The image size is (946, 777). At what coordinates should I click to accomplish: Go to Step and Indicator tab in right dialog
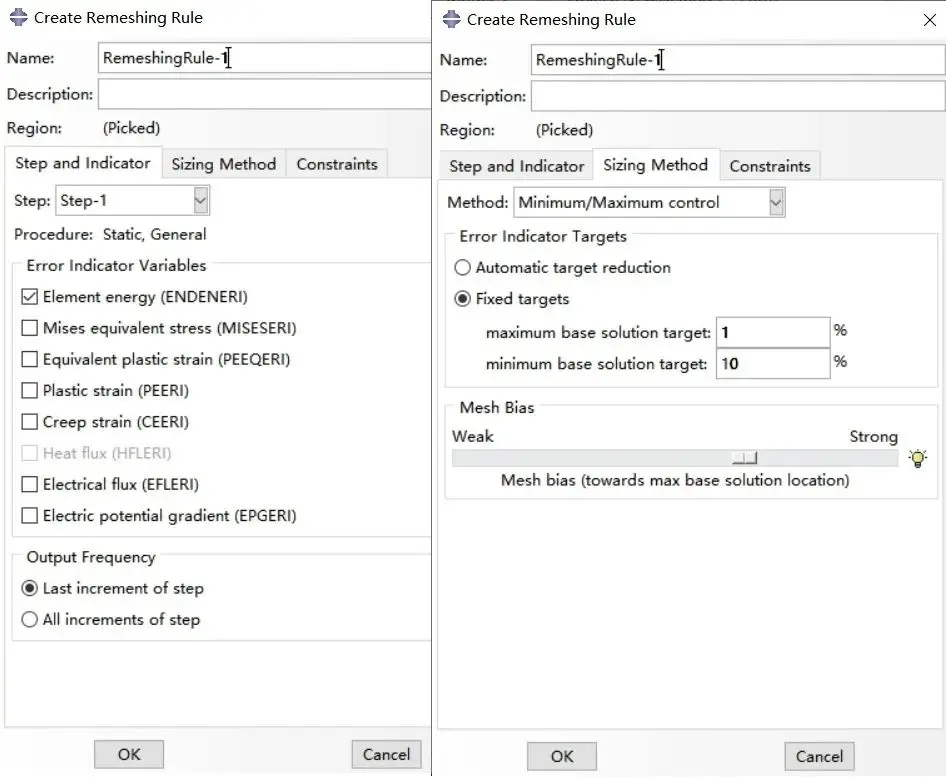tap(516, 166)
